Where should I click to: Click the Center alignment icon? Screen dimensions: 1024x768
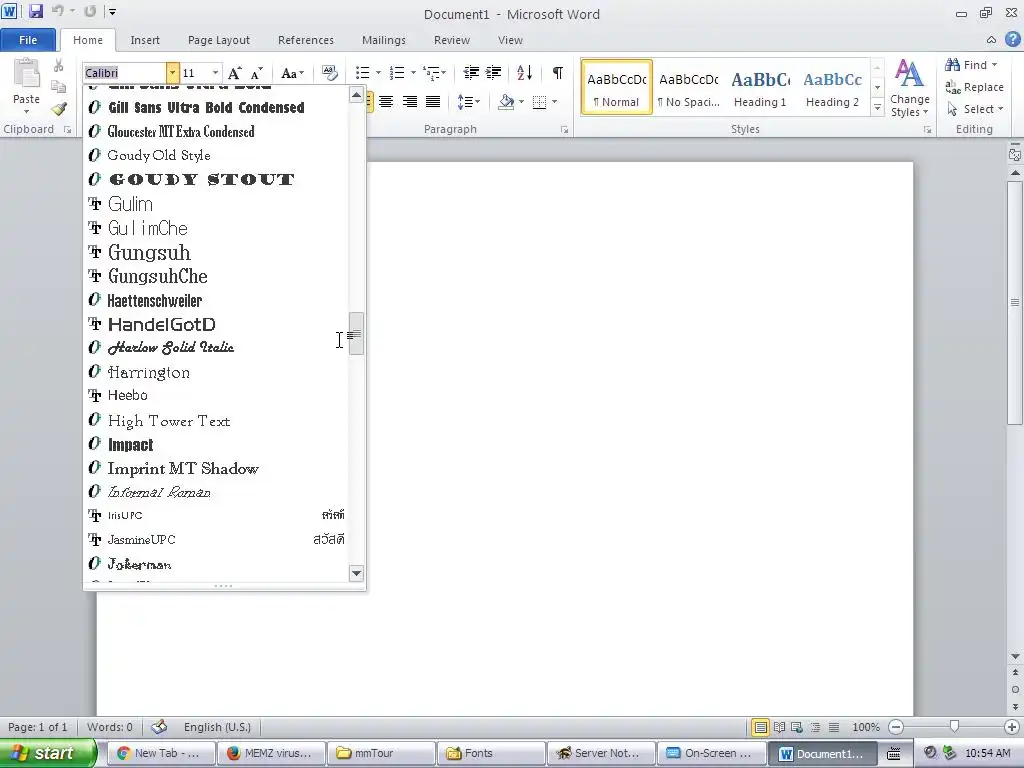click(386, 102)
